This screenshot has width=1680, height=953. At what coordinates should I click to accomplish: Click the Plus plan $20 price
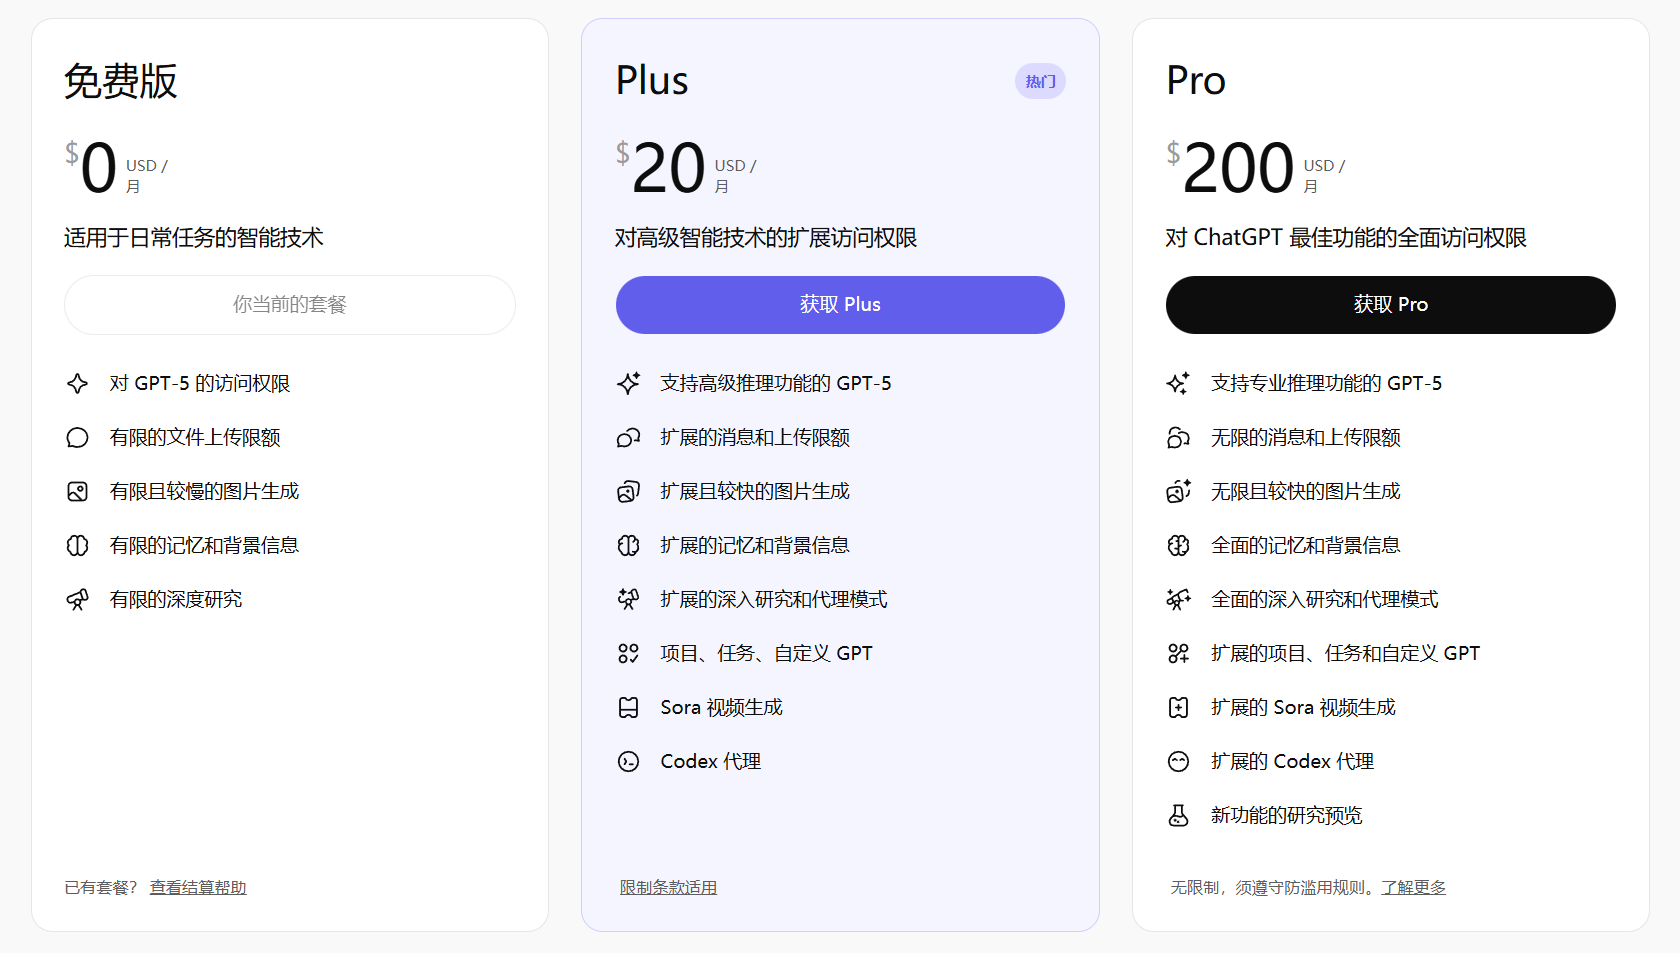(x=668, y=168)
